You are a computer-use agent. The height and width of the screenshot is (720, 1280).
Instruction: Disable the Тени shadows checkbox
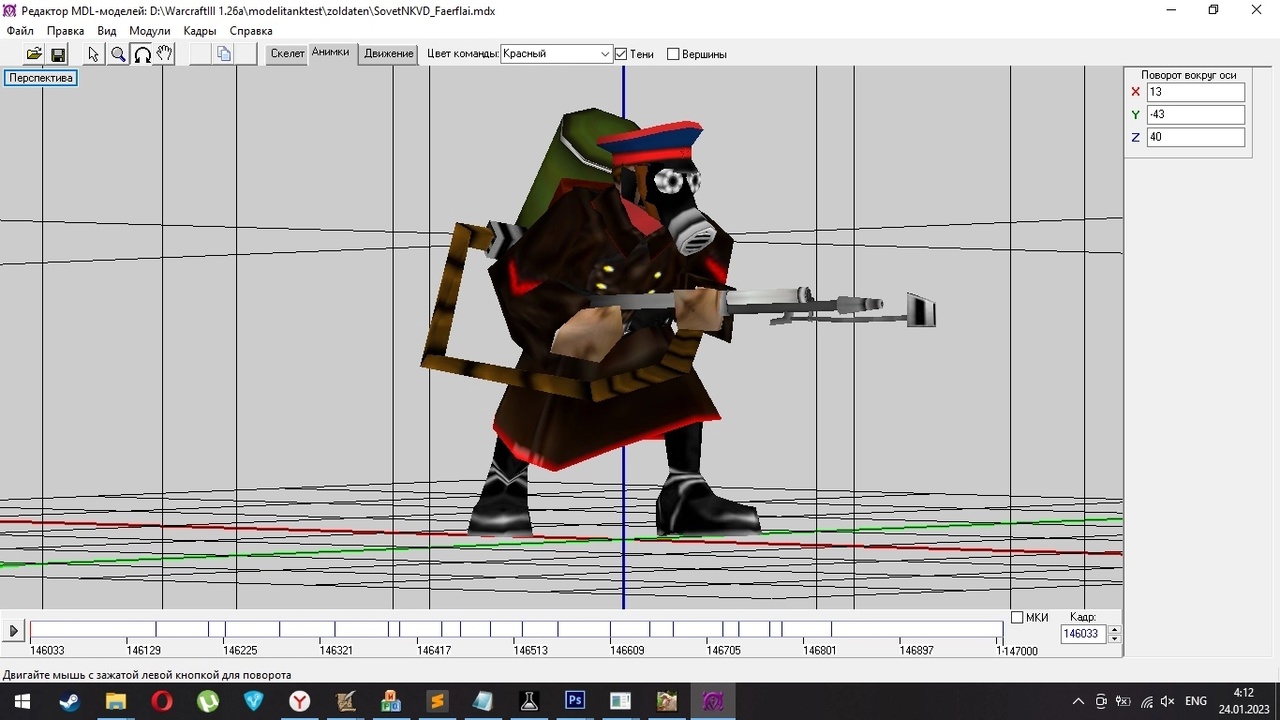pos(621,54)
